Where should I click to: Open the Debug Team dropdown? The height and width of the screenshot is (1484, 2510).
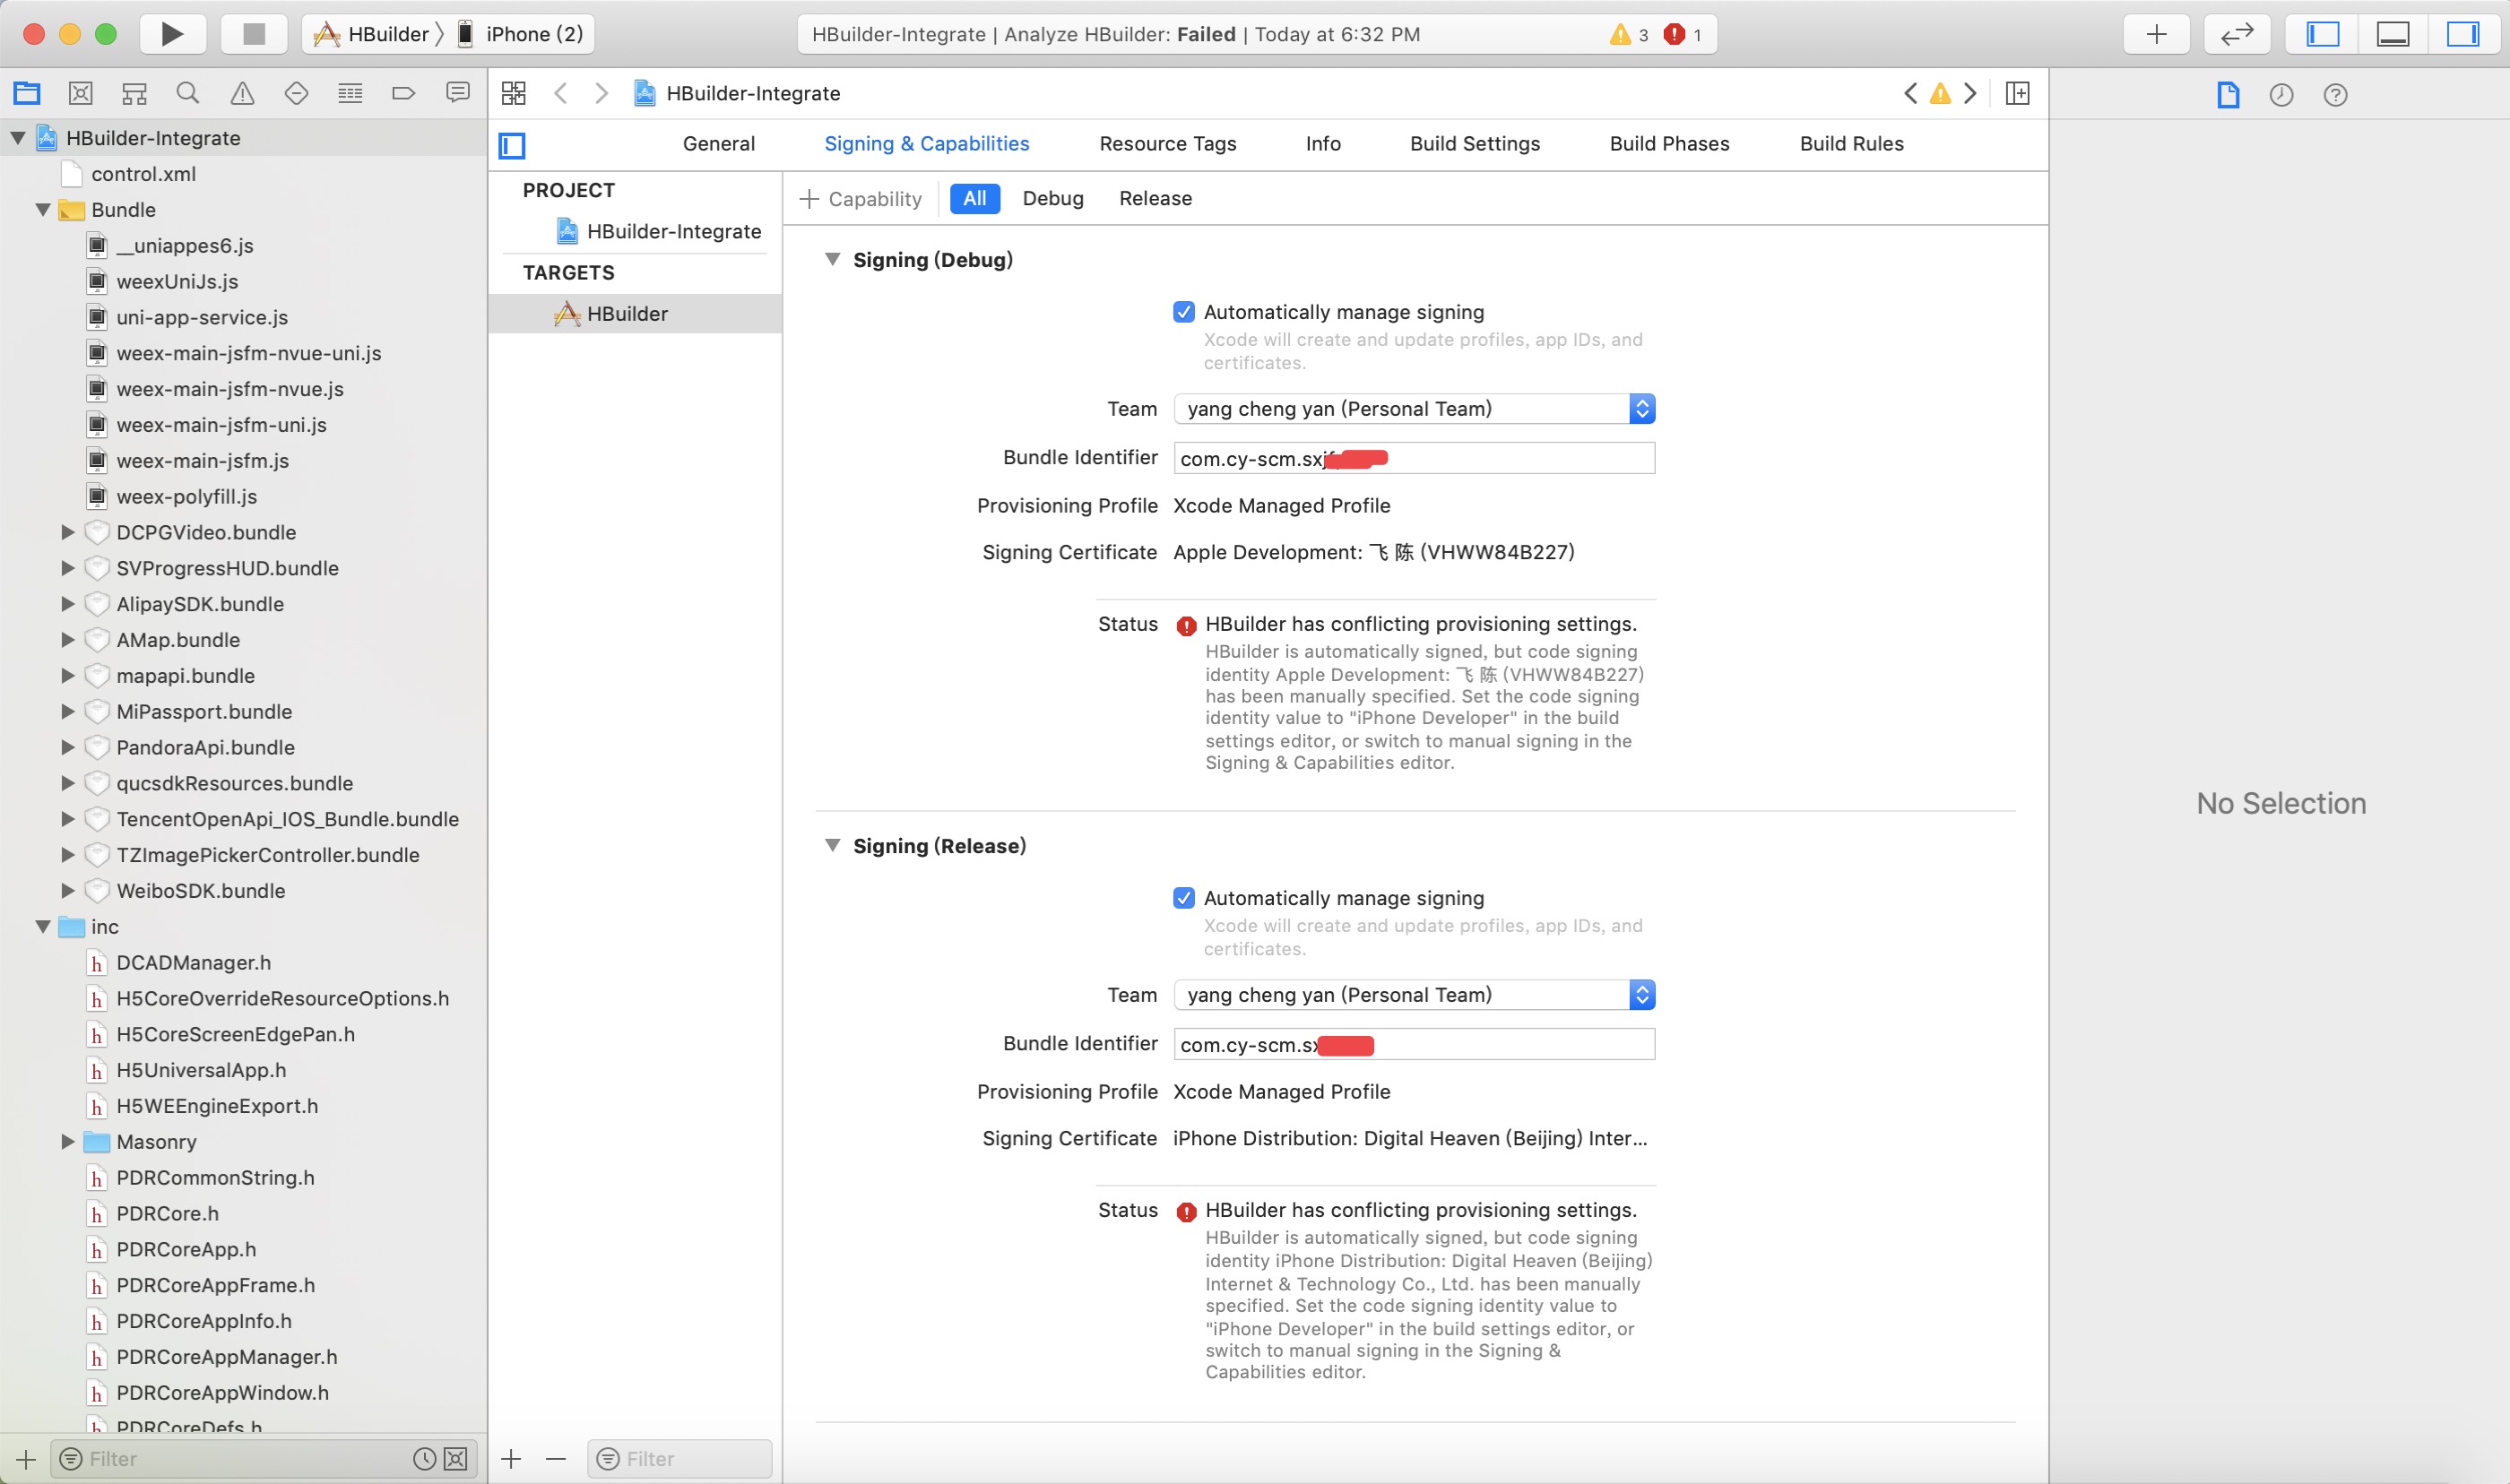1414,409
